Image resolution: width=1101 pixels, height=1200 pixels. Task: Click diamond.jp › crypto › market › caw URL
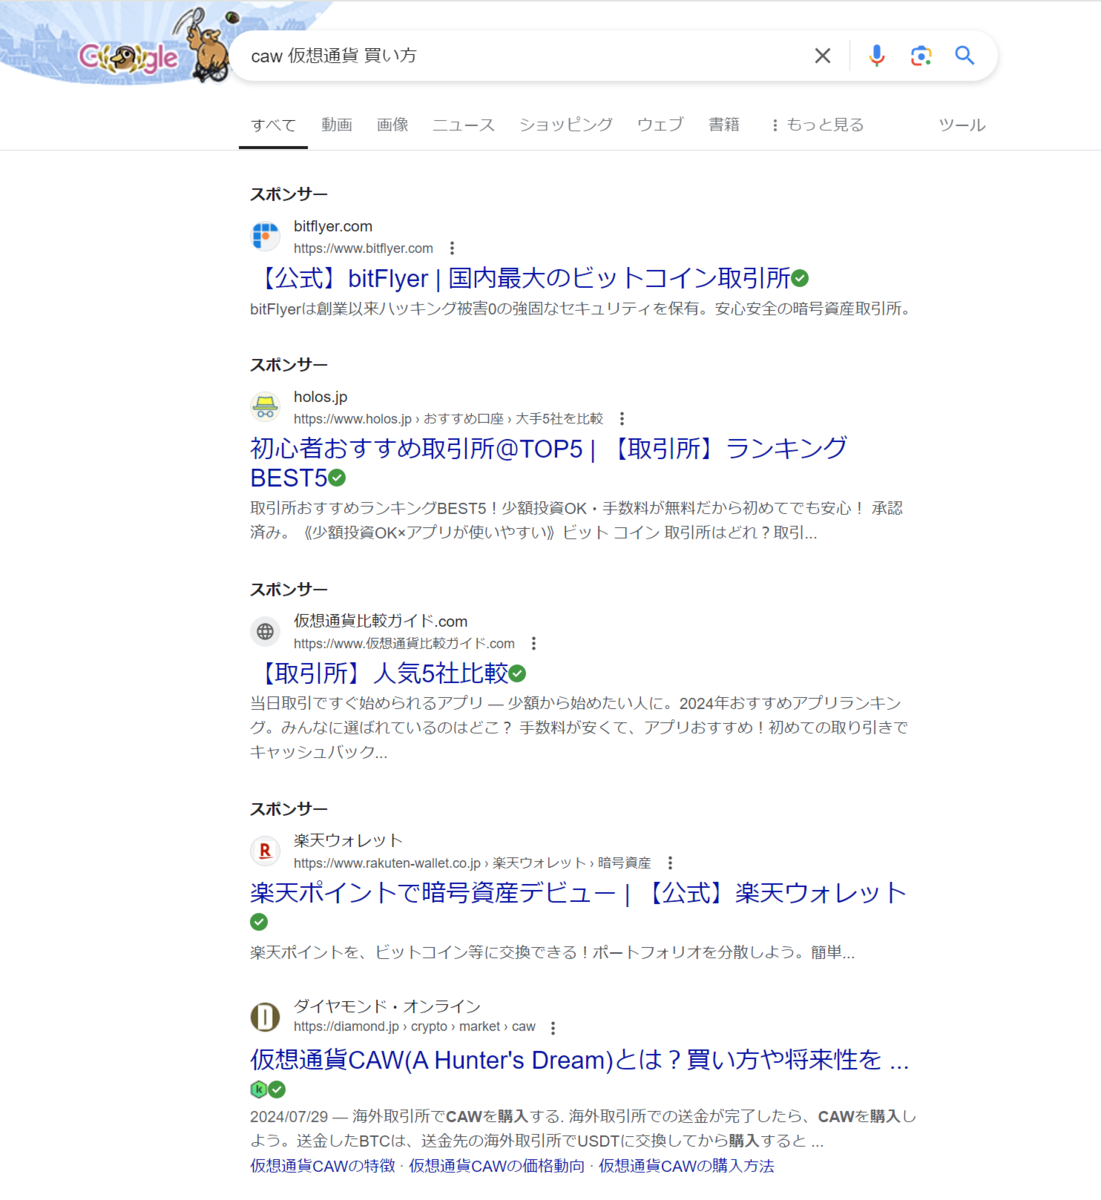click(x=414, y=1027)
